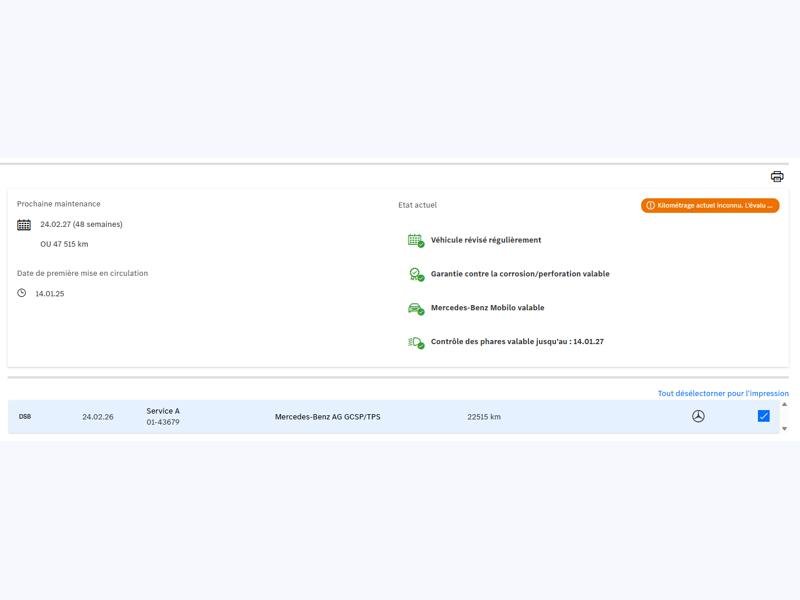Click the corrosion/perforation warranty icon
Screen dimensions: 800x600
pyautogui.click(x=415, y=274)
